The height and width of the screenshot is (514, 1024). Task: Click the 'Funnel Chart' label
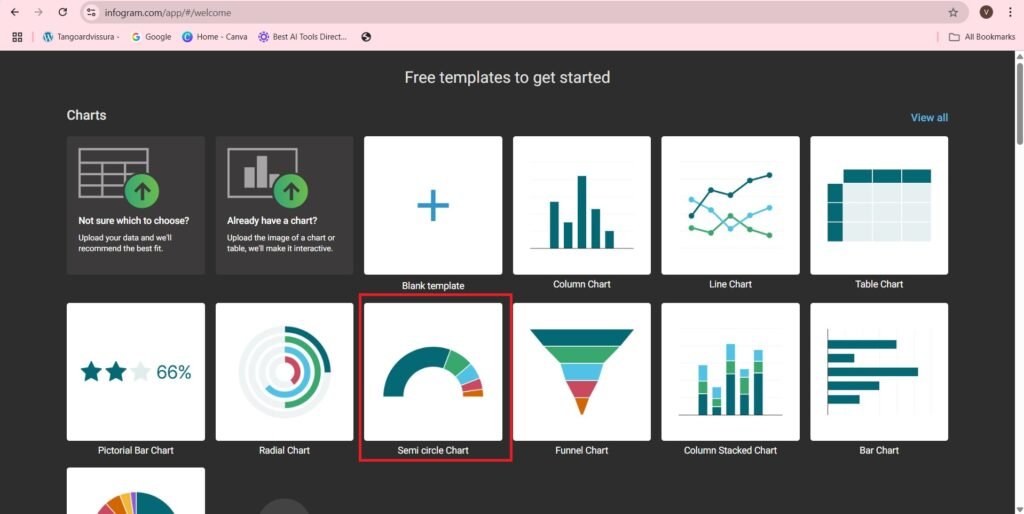click(582, 451)
